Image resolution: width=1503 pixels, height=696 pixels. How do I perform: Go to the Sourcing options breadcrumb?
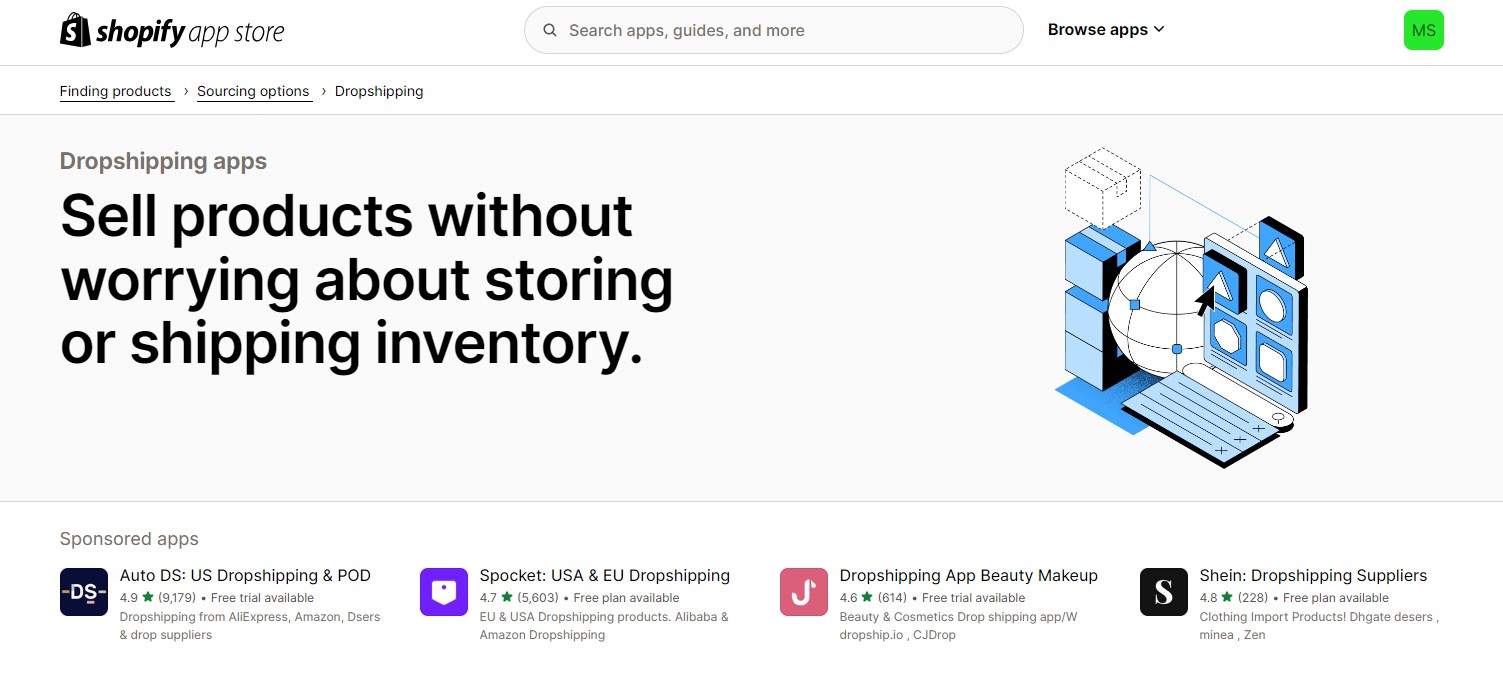point(253,91)
